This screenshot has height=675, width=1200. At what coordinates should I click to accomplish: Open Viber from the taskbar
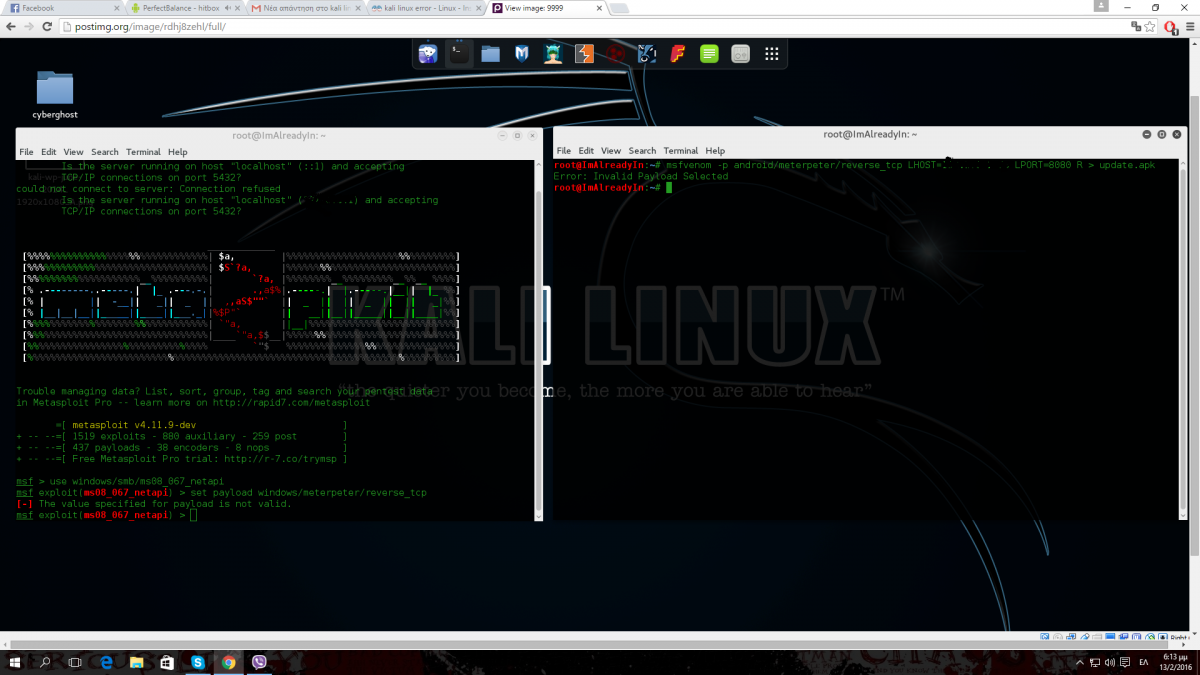coord(260,662)
